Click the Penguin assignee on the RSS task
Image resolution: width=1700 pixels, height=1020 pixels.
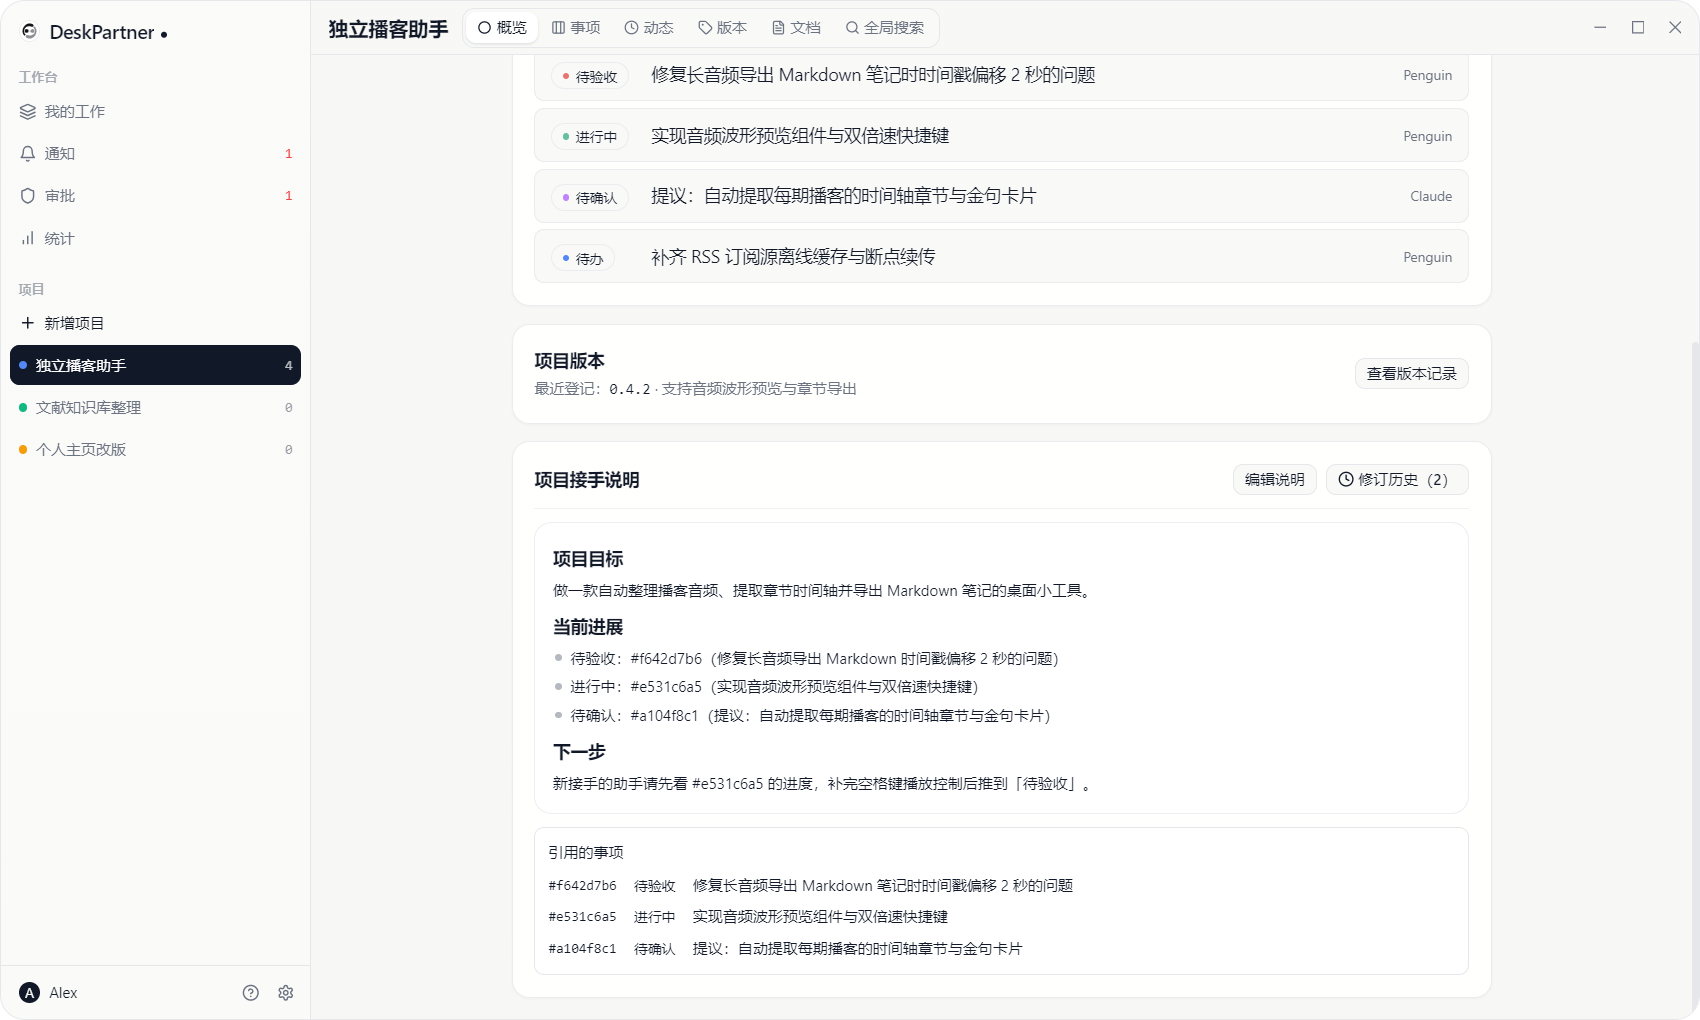coord(1427,258)
